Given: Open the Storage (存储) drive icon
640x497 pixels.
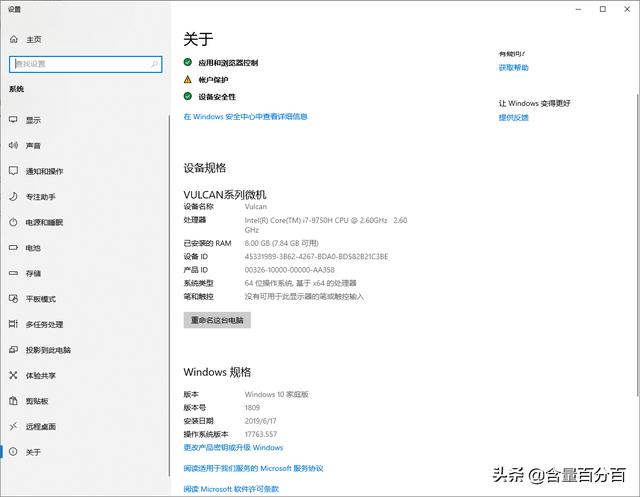Looking at the screenshot, I should click(13, 273).
